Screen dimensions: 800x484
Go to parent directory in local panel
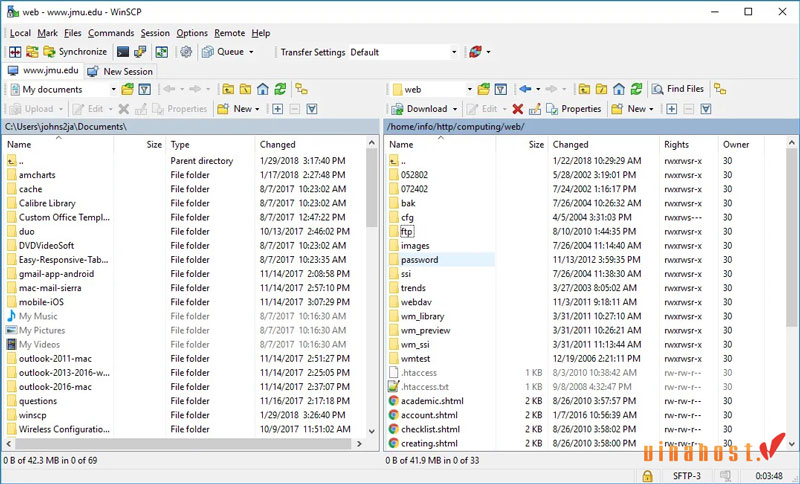pyautogui.click(x=228, y=90)
